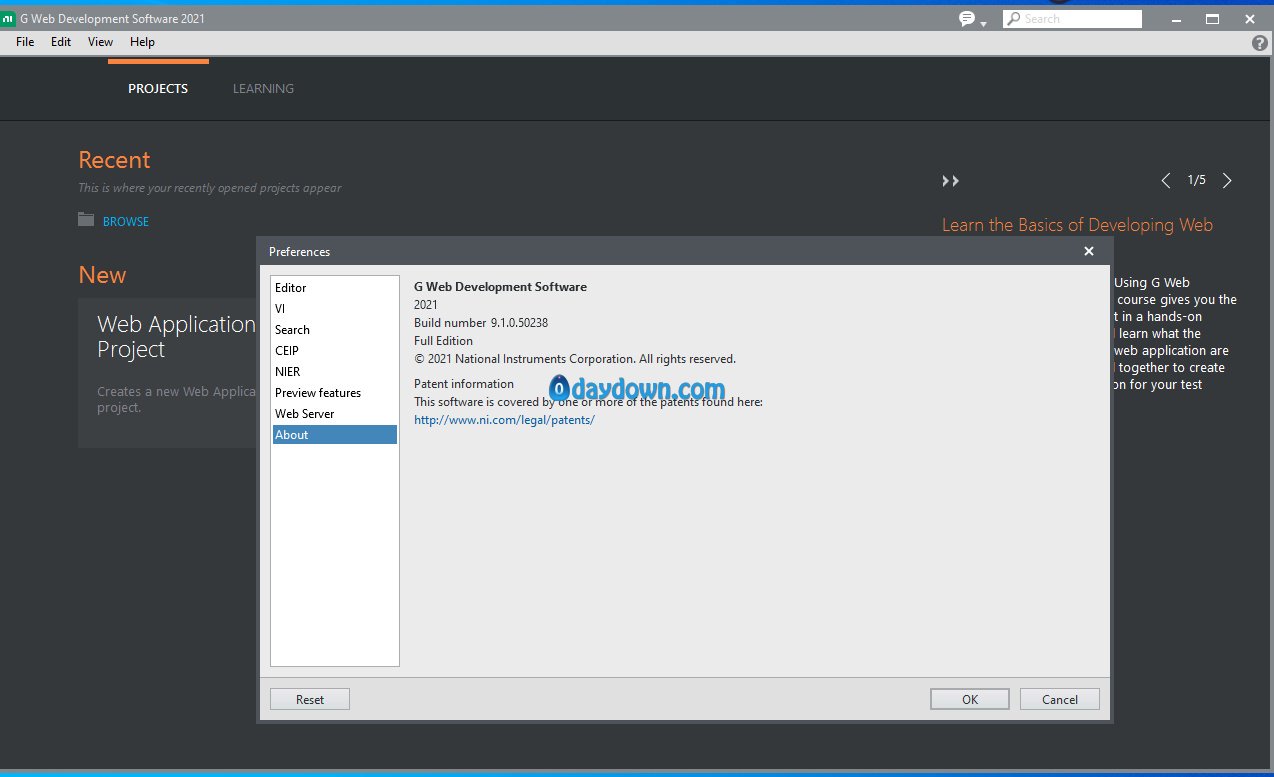Switch to the Learning tab
The width and height of the screenshot is (1274, 777).
263,88
